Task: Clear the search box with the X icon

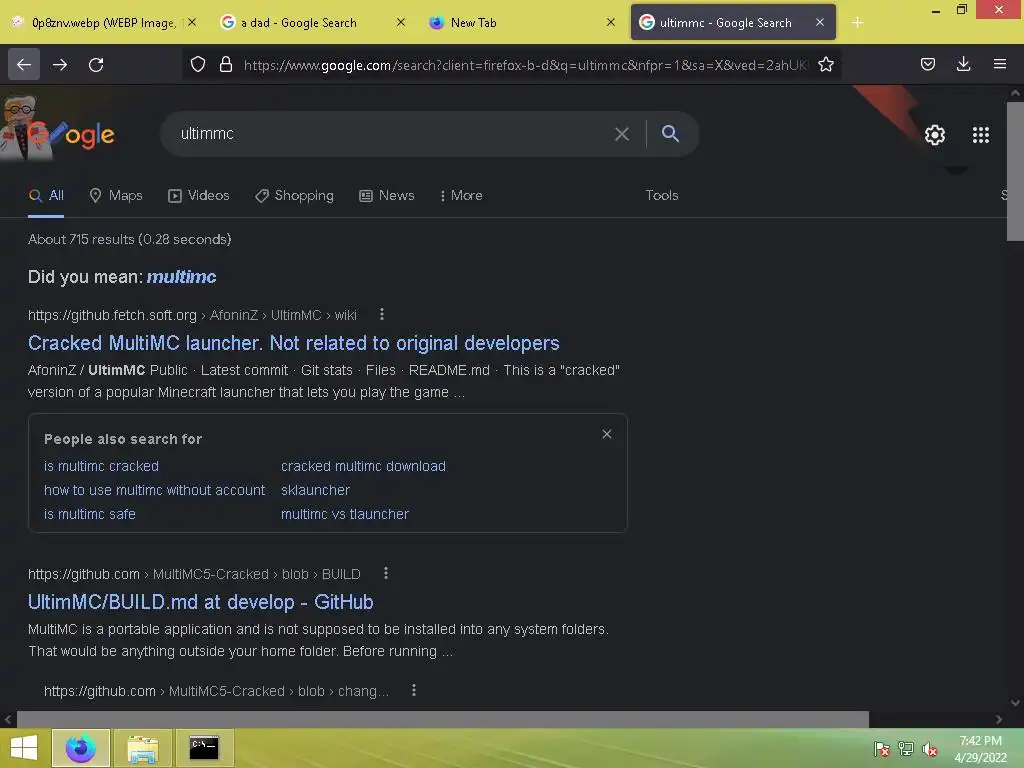Action: click(x=622, y=134)
